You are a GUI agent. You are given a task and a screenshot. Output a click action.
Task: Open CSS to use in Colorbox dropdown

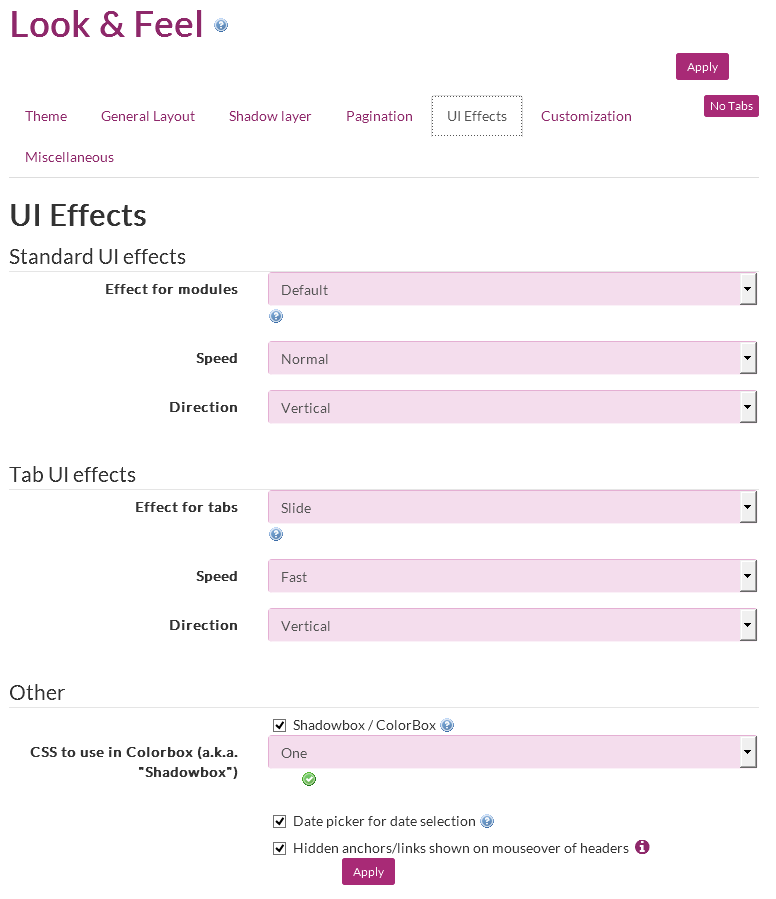tap(512, 752)
